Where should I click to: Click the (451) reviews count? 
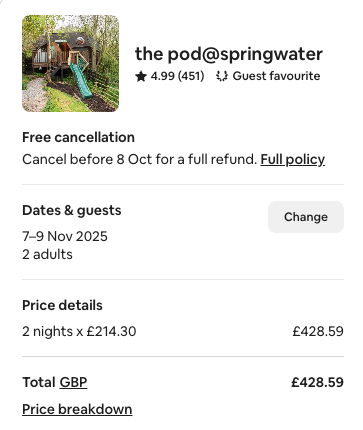pos(191,76)
